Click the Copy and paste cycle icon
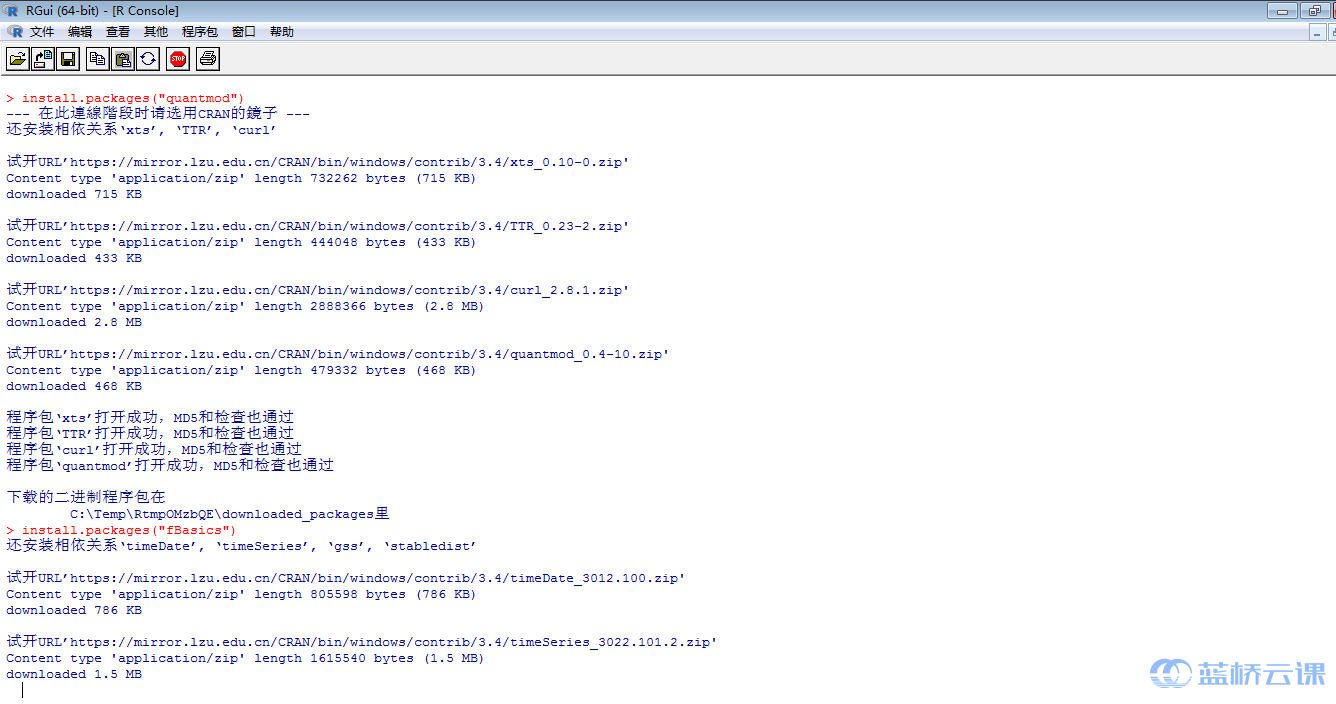 coord(148,59)
